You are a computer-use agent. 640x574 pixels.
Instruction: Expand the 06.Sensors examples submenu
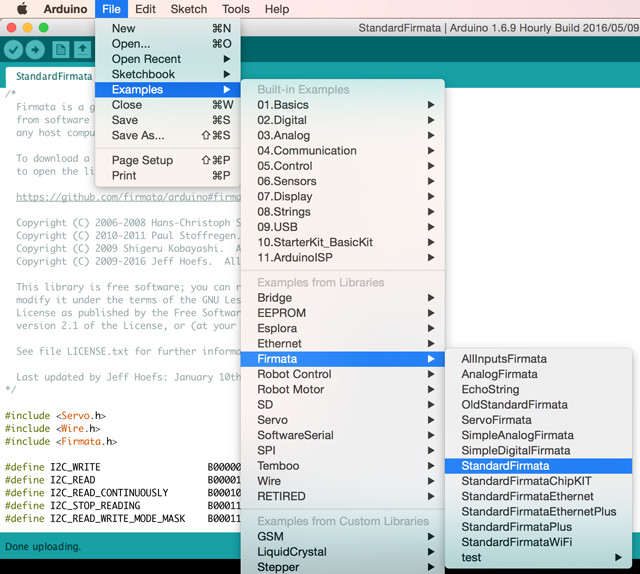tap(343, 181)
